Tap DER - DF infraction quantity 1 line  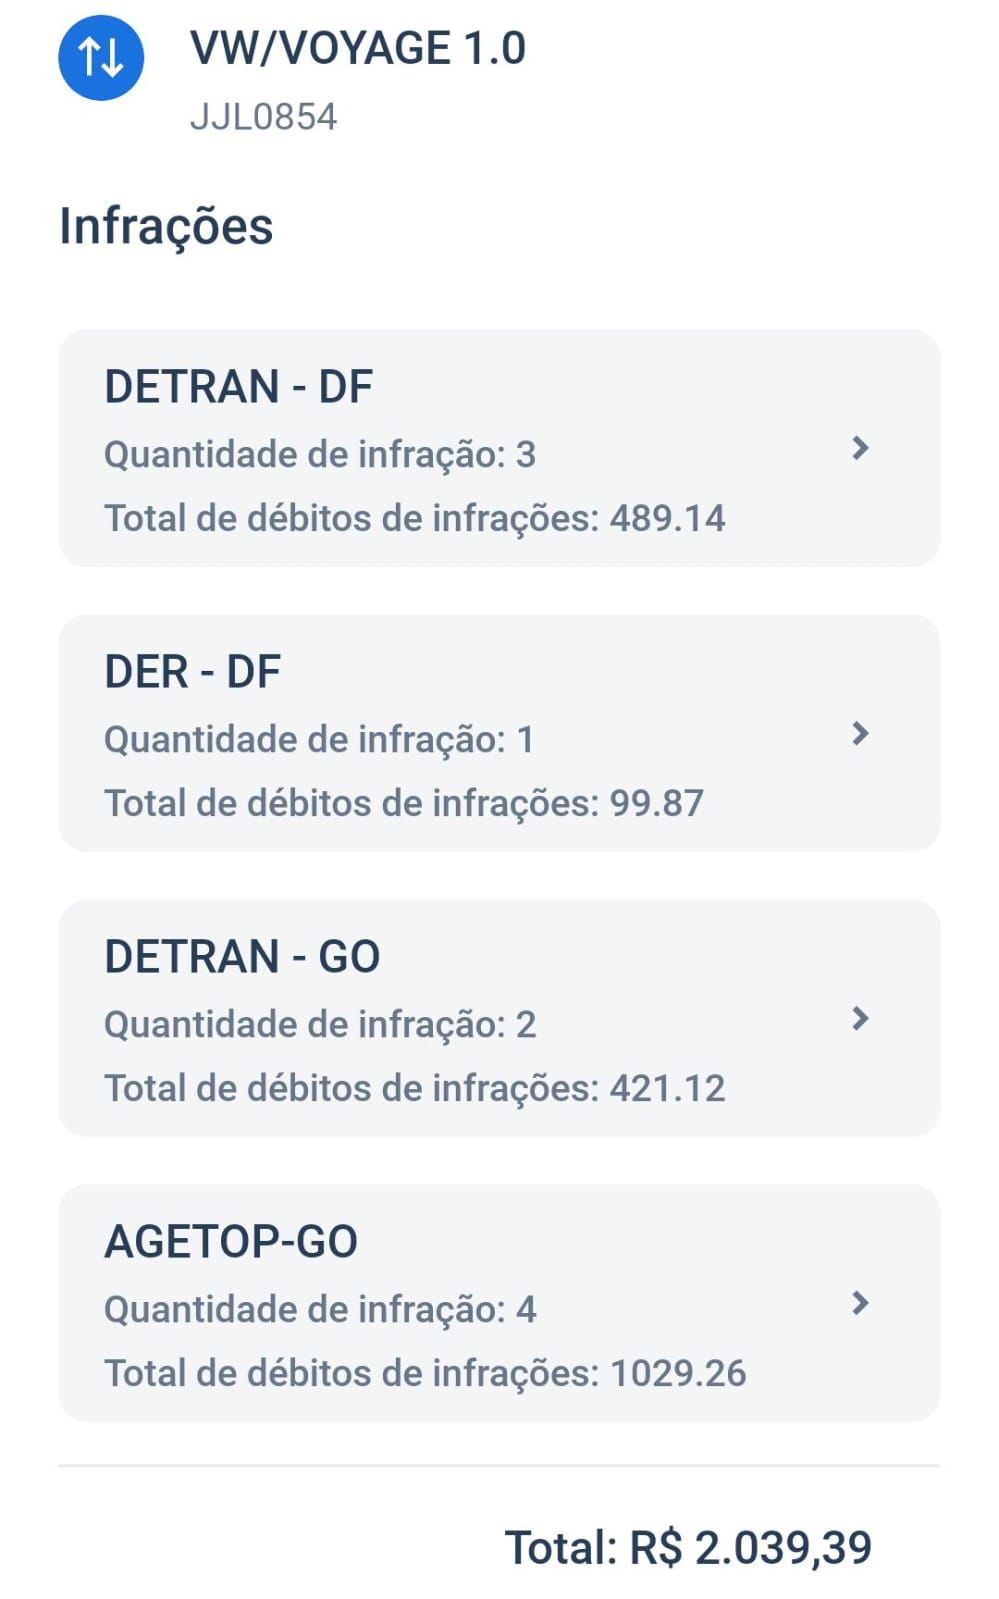(x=319, y=740)
